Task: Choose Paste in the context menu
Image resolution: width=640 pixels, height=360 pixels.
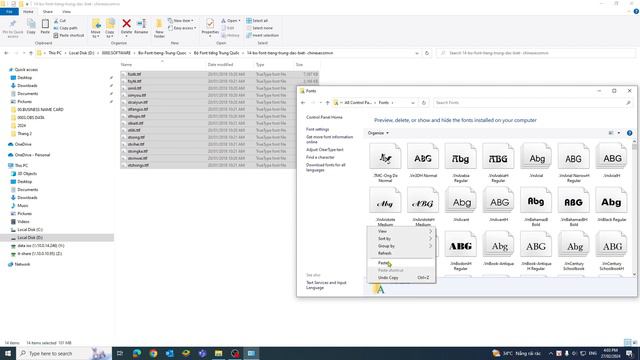Action: pyautogui.click(x=401, y=263)
